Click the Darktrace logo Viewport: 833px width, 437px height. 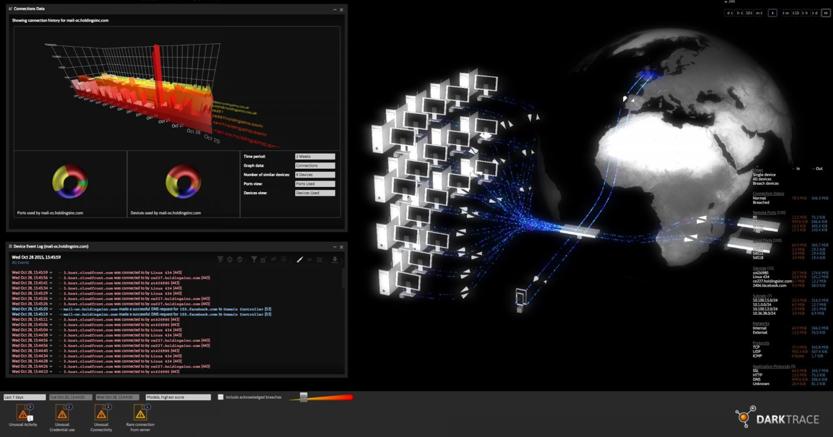point(777,418)
